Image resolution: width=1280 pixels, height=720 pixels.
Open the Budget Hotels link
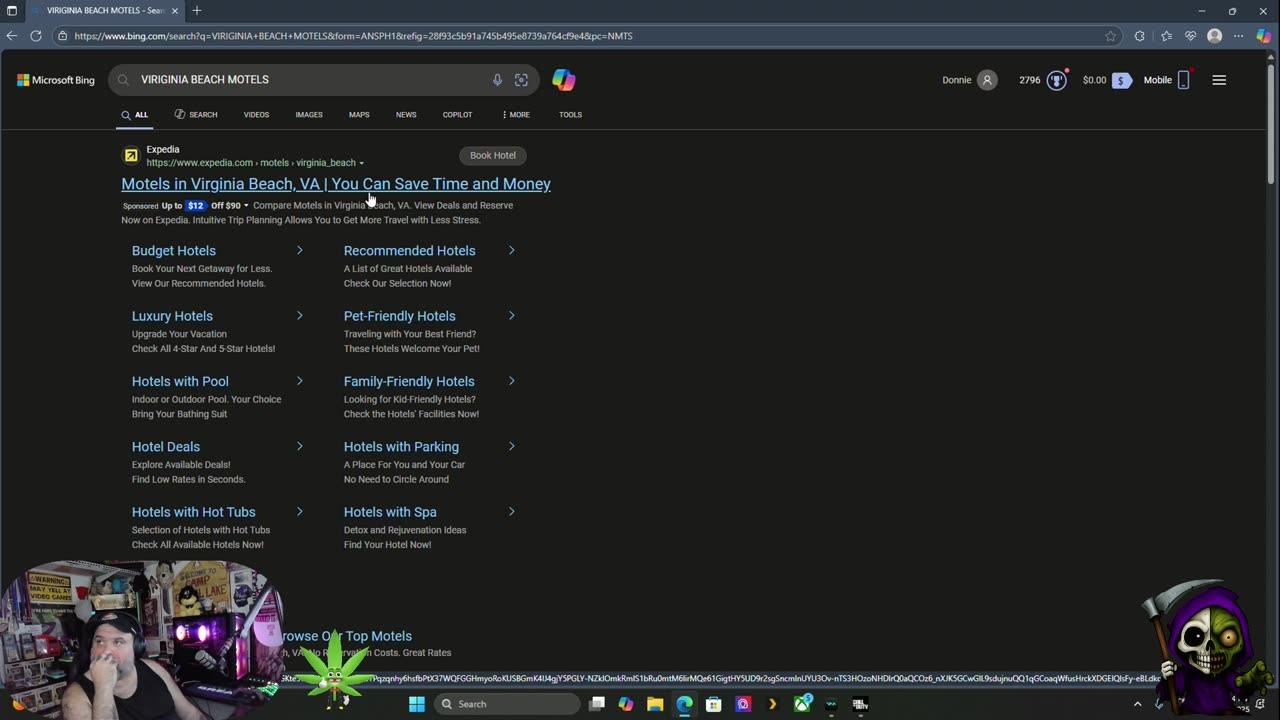174,251
